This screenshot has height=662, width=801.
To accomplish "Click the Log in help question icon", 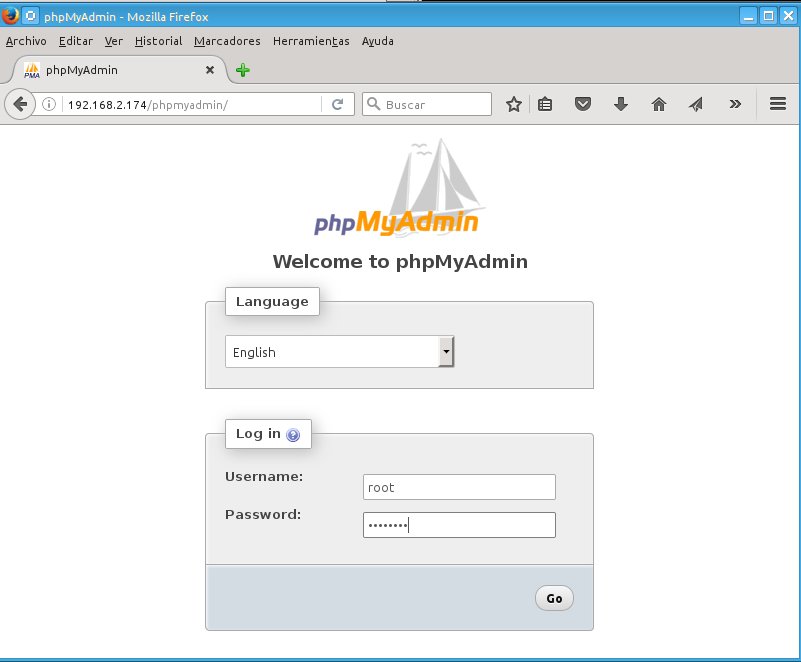I will pyautogui.click(x=293, y=435).
